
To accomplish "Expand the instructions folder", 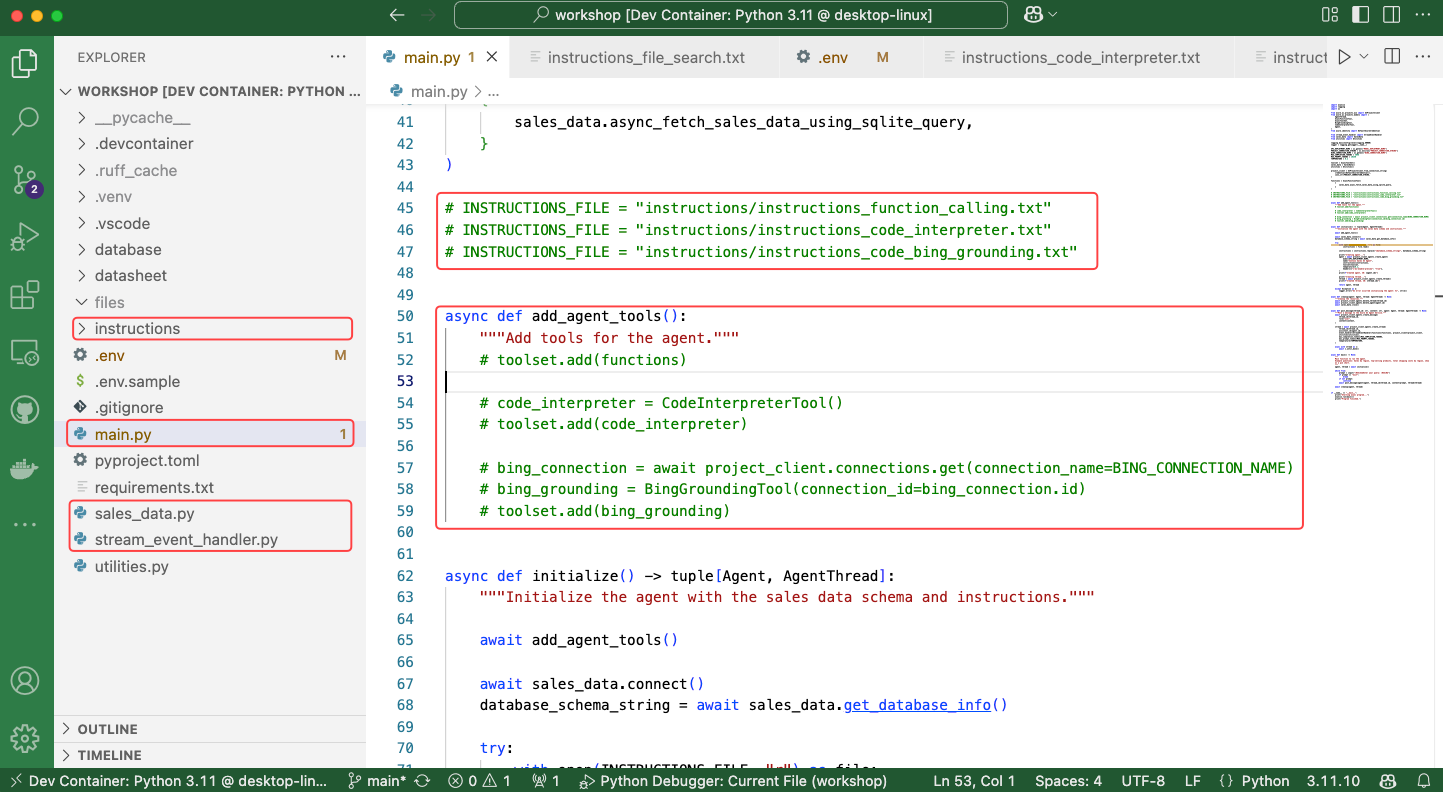I will 137,329.
